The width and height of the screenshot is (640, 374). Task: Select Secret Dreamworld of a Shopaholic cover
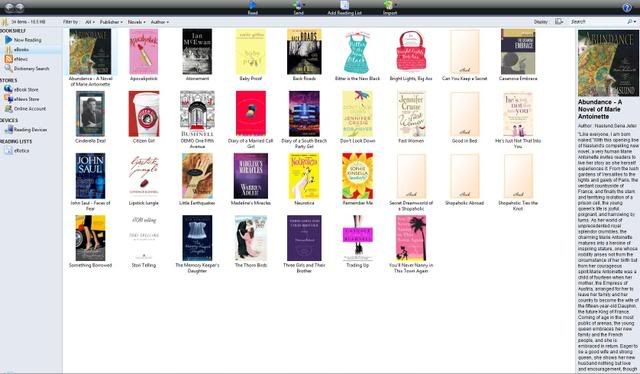(x=411, y=176)
